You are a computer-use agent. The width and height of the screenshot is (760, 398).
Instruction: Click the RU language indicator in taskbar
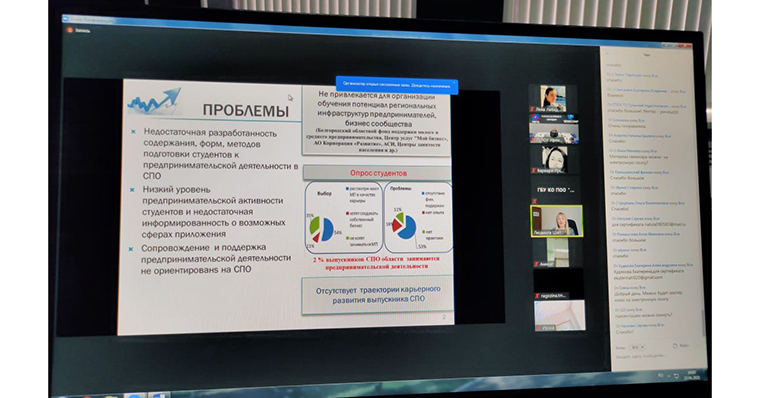pos(660,375)
